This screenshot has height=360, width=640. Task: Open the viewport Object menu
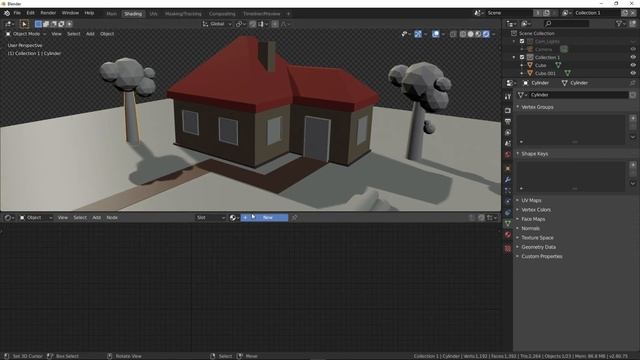(107, 34)
